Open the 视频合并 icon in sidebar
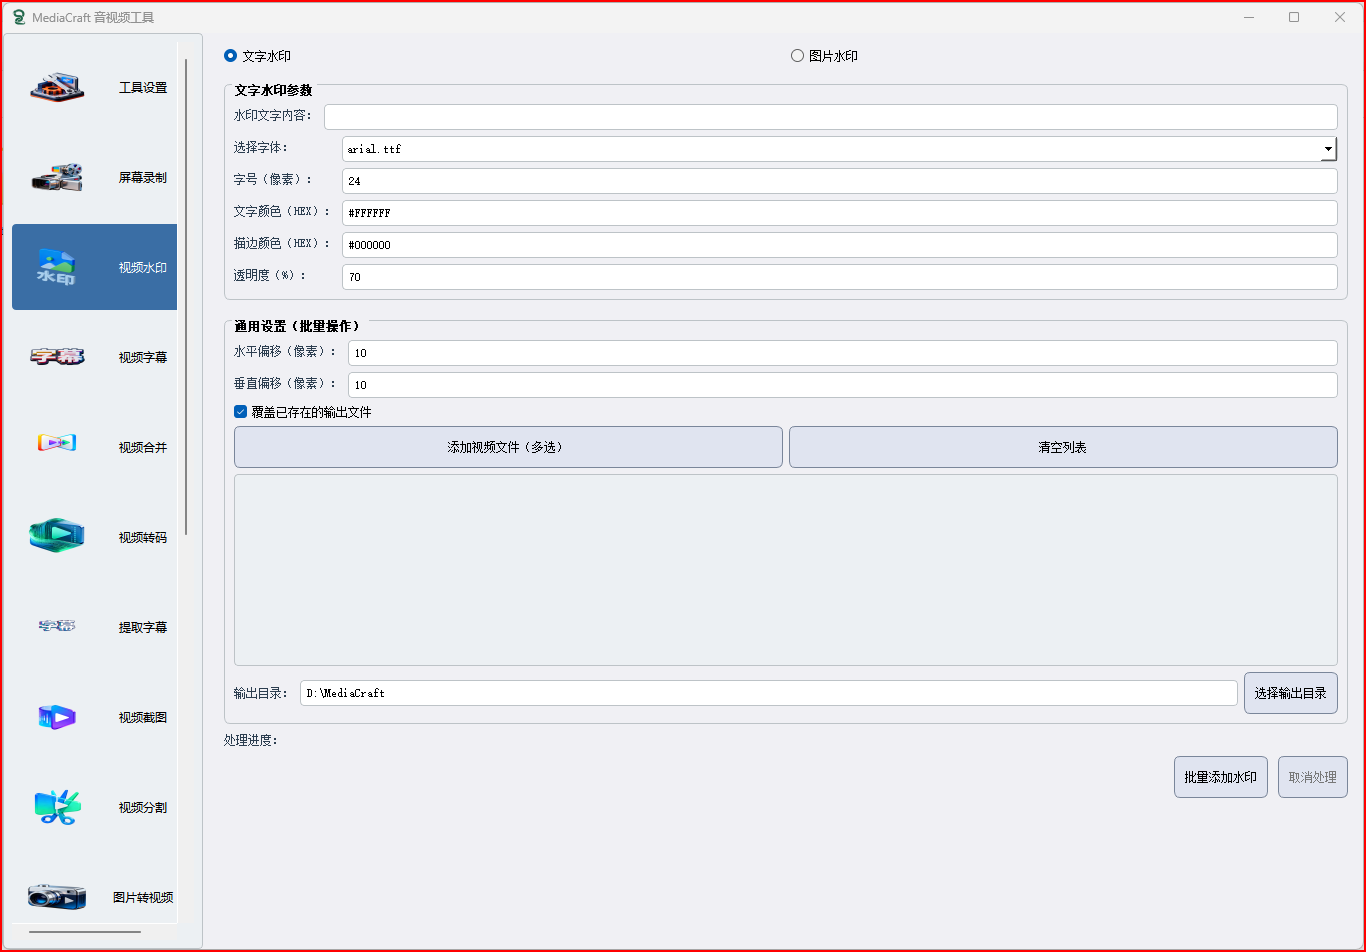 pyautogui.click(x=57, y=443)
